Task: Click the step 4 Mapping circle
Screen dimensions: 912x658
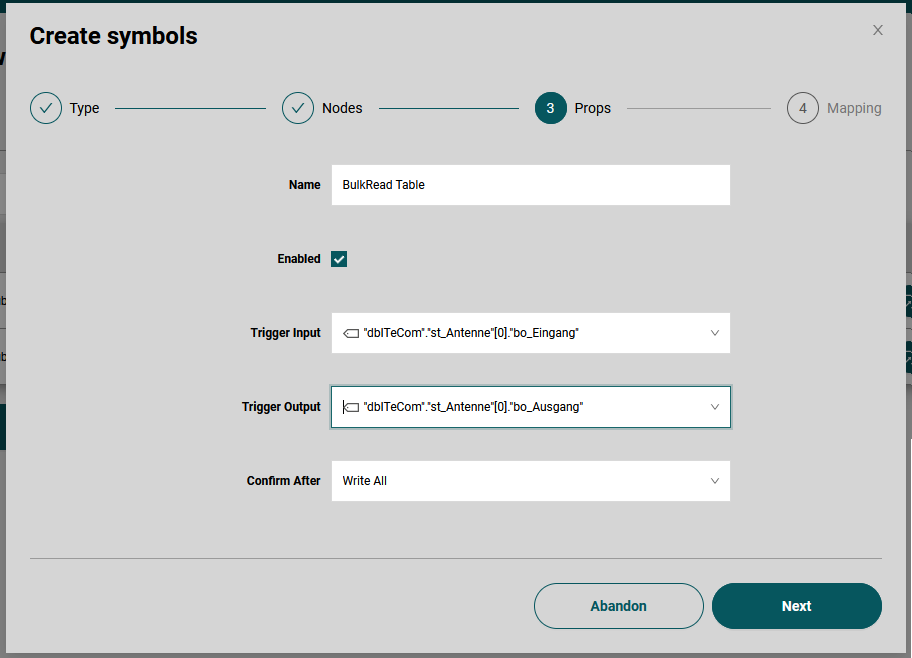Action: click(803, 108)
